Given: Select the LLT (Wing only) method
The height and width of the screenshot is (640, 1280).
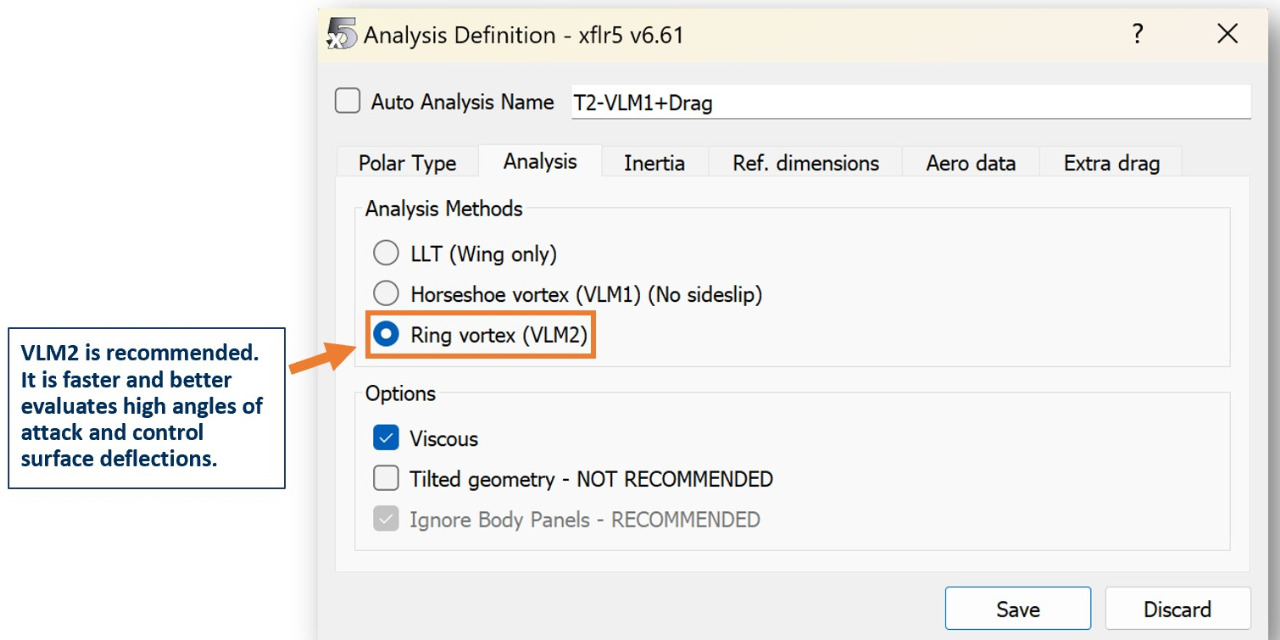Looking at the screenshot, I should tap(386, 254).
